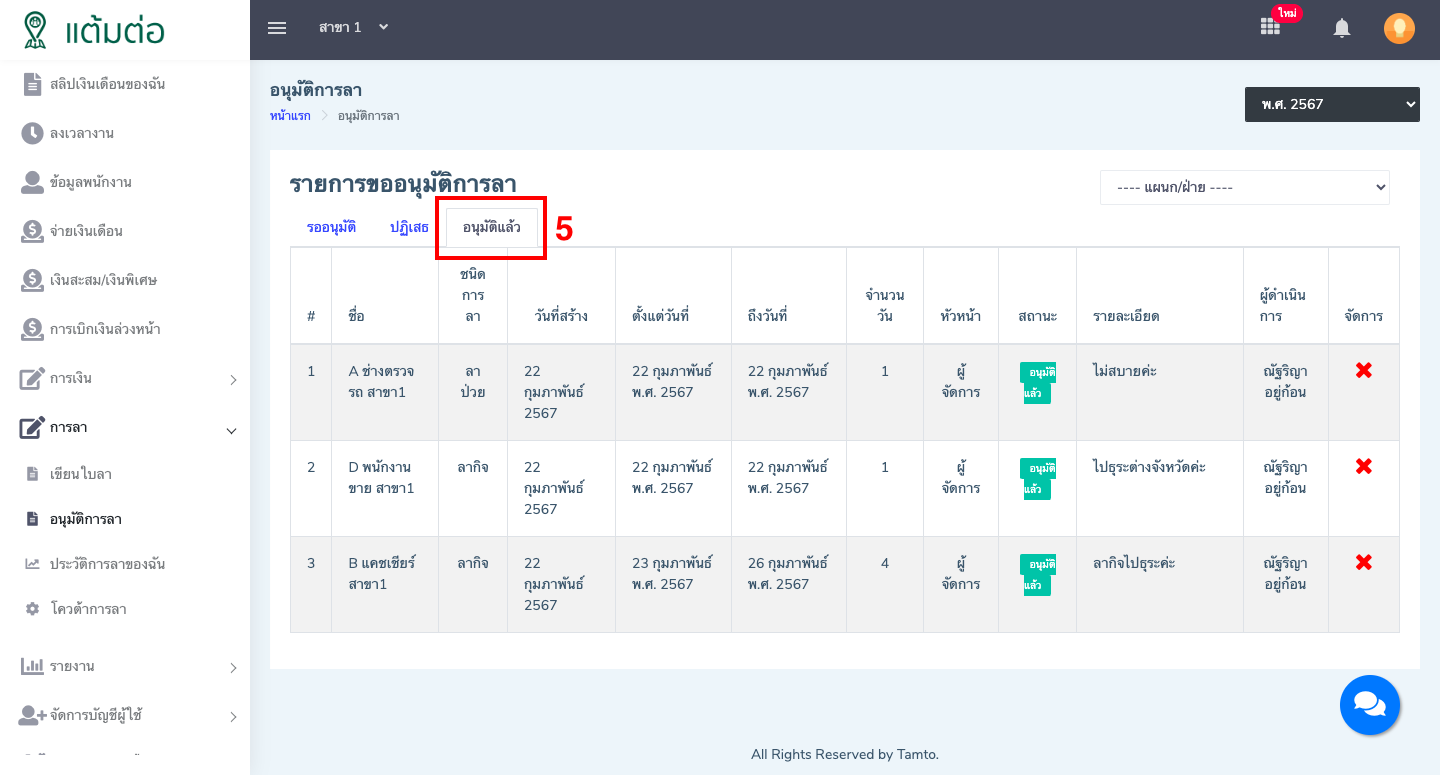Open the apps grid icon with ใหม่ badge

pyautogui.click(x=1270, y=27)
